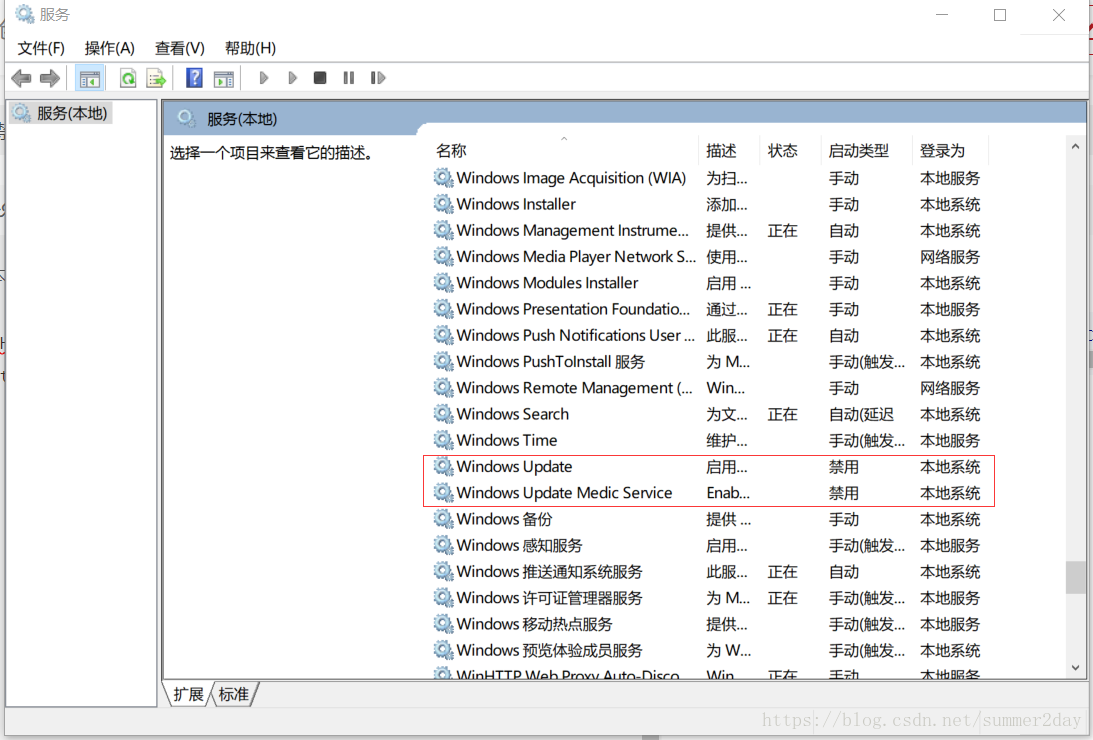Click the Export List toolbar icon
Screen dimensions: 1093x740
156,78
